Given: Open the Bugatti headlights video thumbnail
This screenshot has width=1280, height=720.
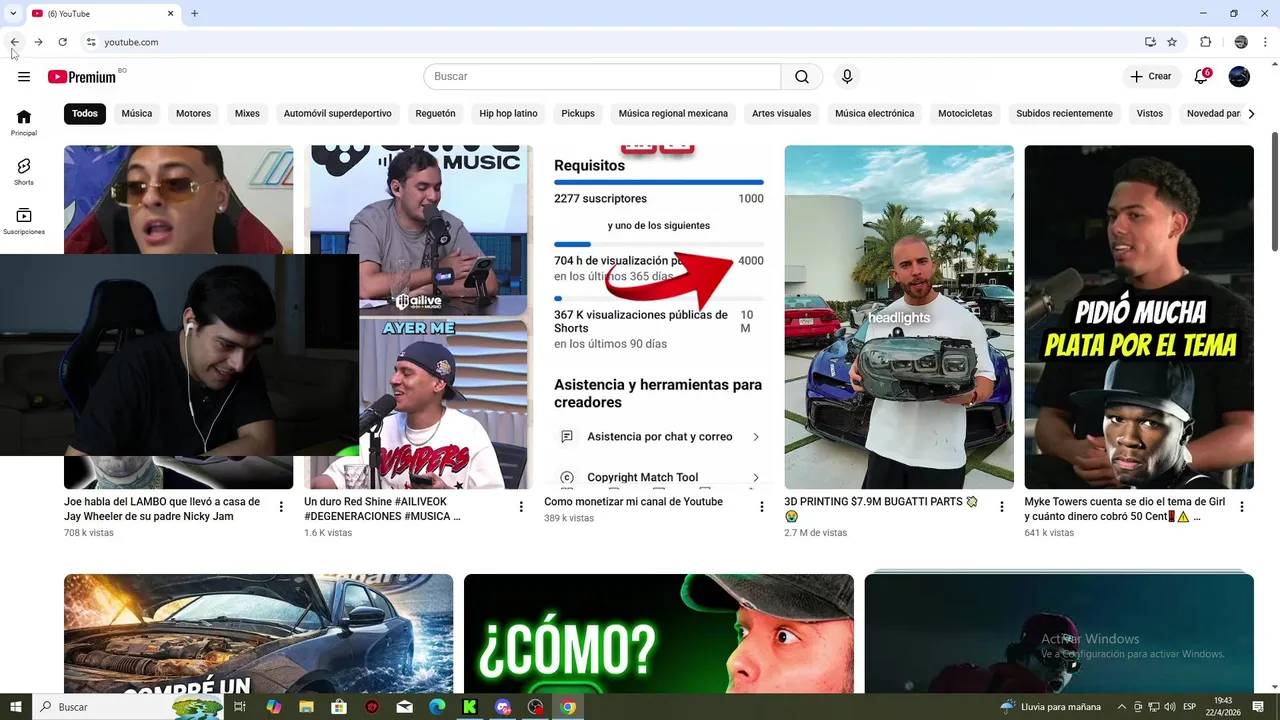Looking at the screenshot, I should coord(899,317).
